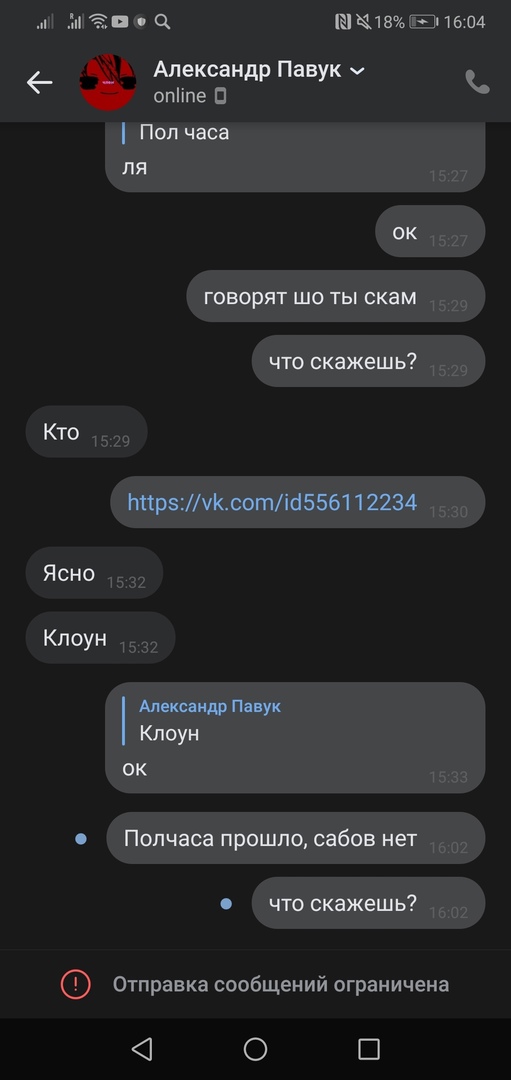511x1080 pixels.
Task: Tap the "Отправка сообщений ограничена" notice
Action: [281, 984]
